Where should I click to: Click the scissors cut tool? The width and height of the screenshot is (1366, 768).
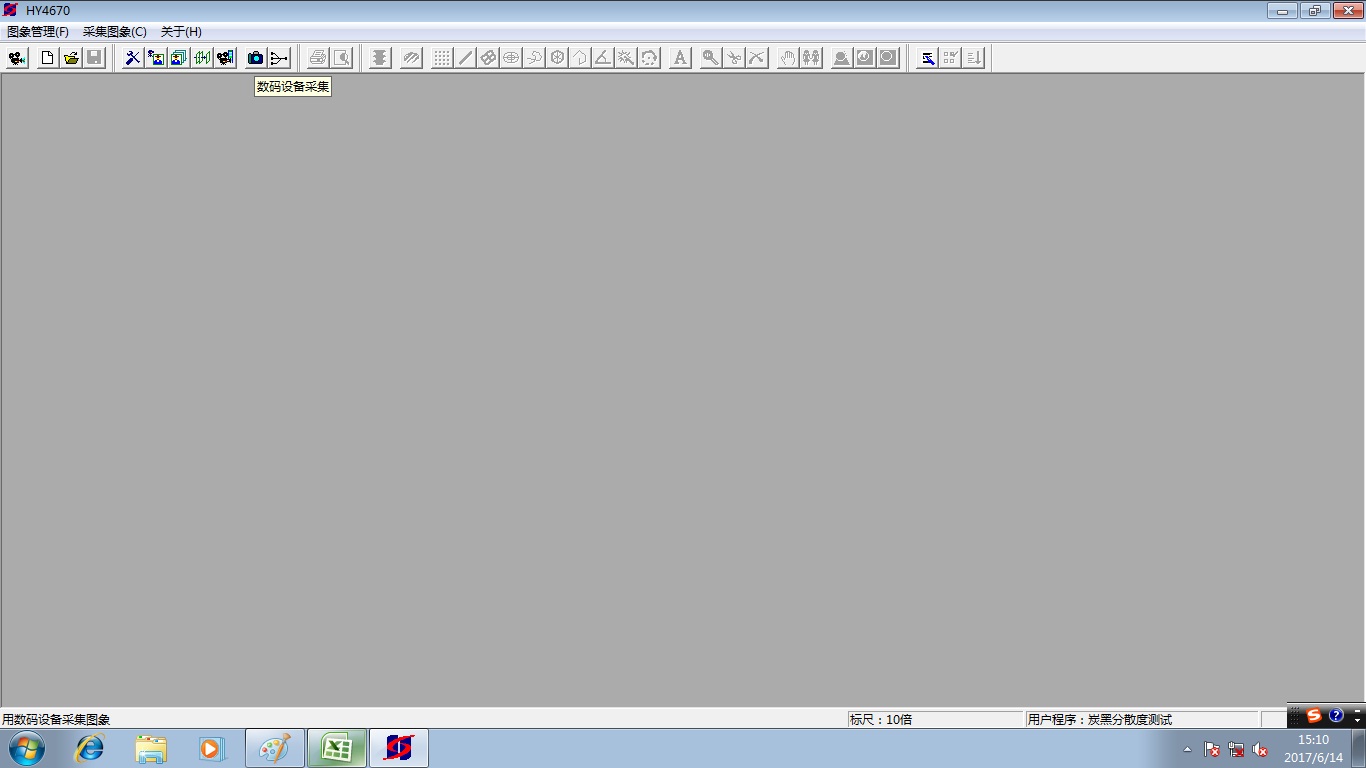click(734, 58)
